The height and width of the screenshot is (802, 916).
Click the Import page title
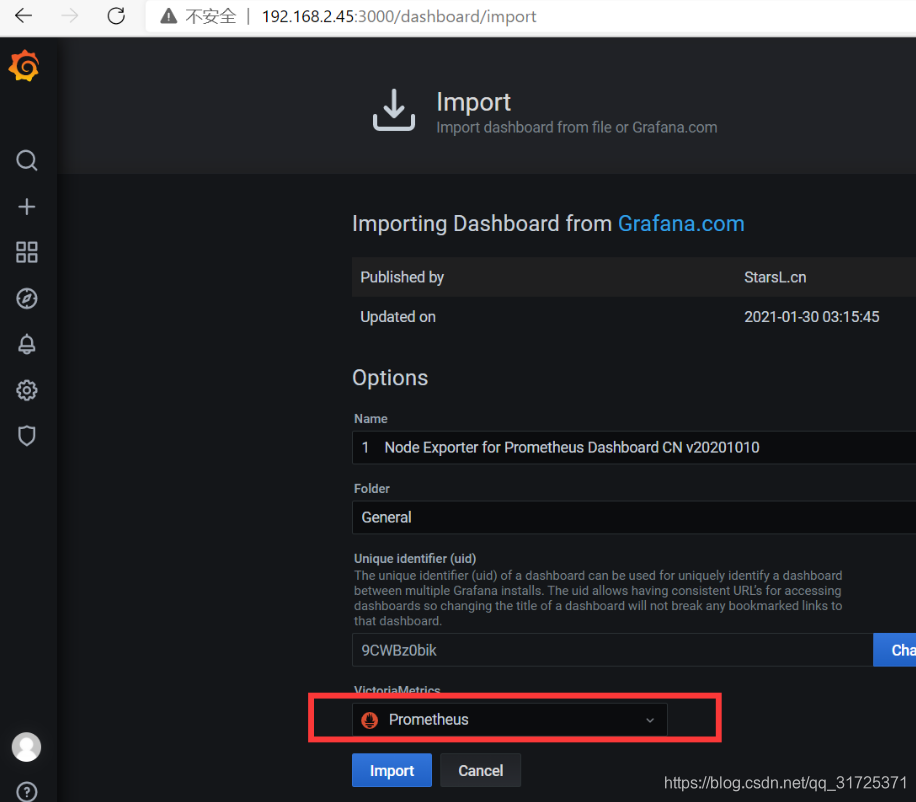click(473, 102)
